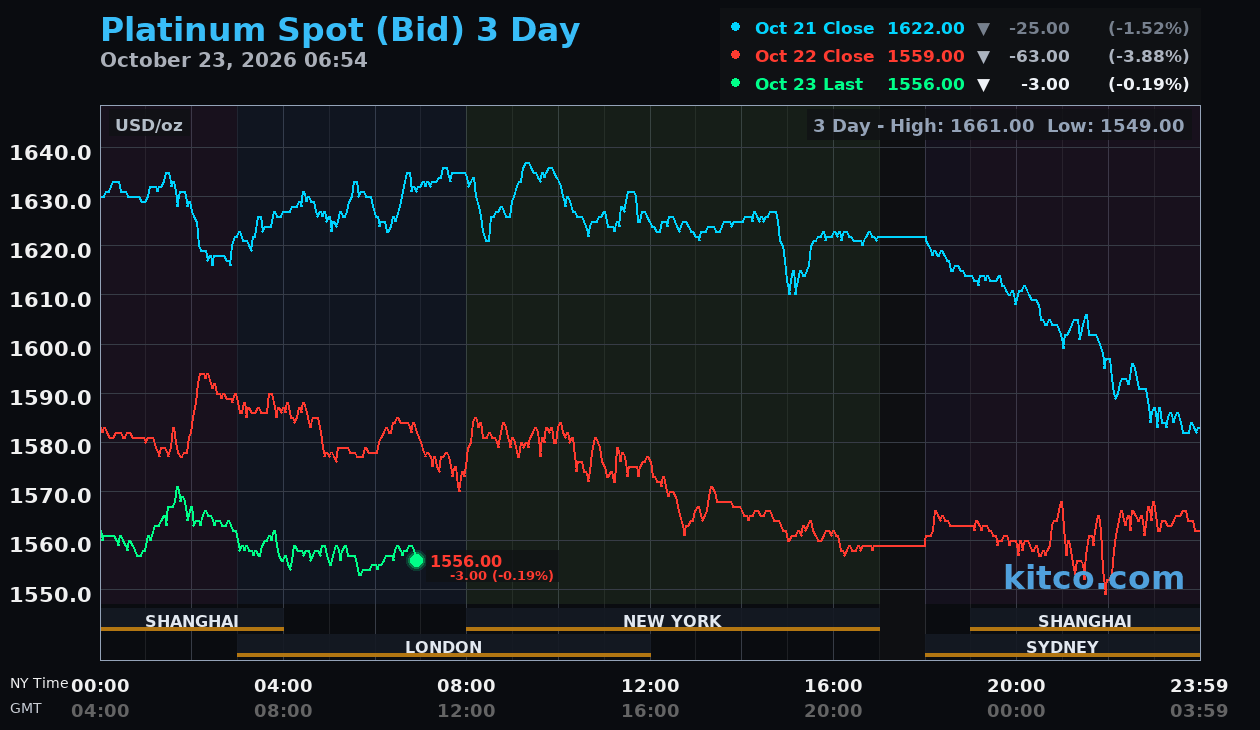Image resolution: width=1260 pixels, height=730 pixels.
Task: Click the 'USD/oz' unit label
Action: click(149, 126)
